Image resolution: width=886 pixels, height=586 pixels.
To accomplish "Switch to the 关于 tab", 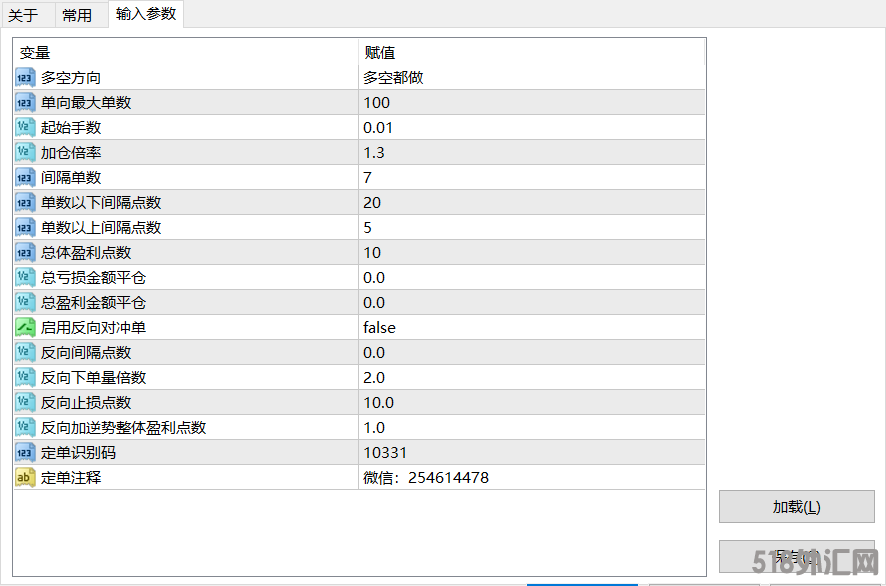I will pyautogui.click(x=23, y=15).
